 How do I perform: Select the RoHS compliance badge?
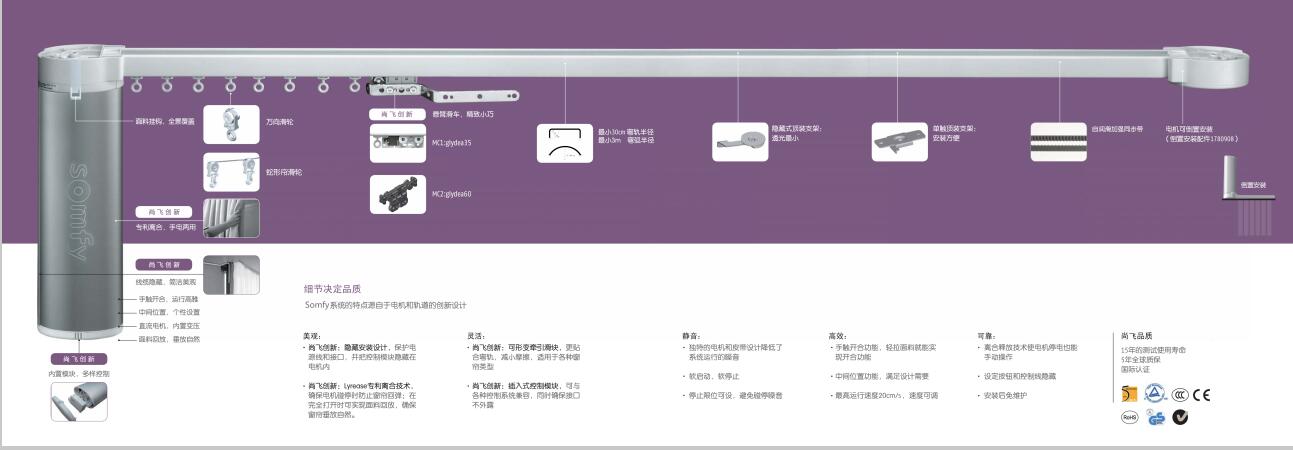[x=1130, y=416]
